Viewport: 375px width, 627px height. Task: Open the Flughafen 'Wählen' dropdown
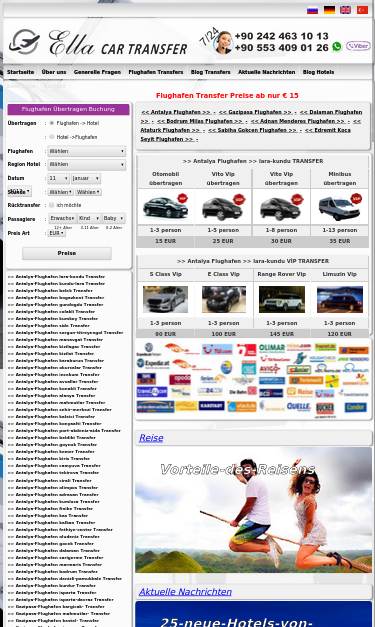coord(87,151)
